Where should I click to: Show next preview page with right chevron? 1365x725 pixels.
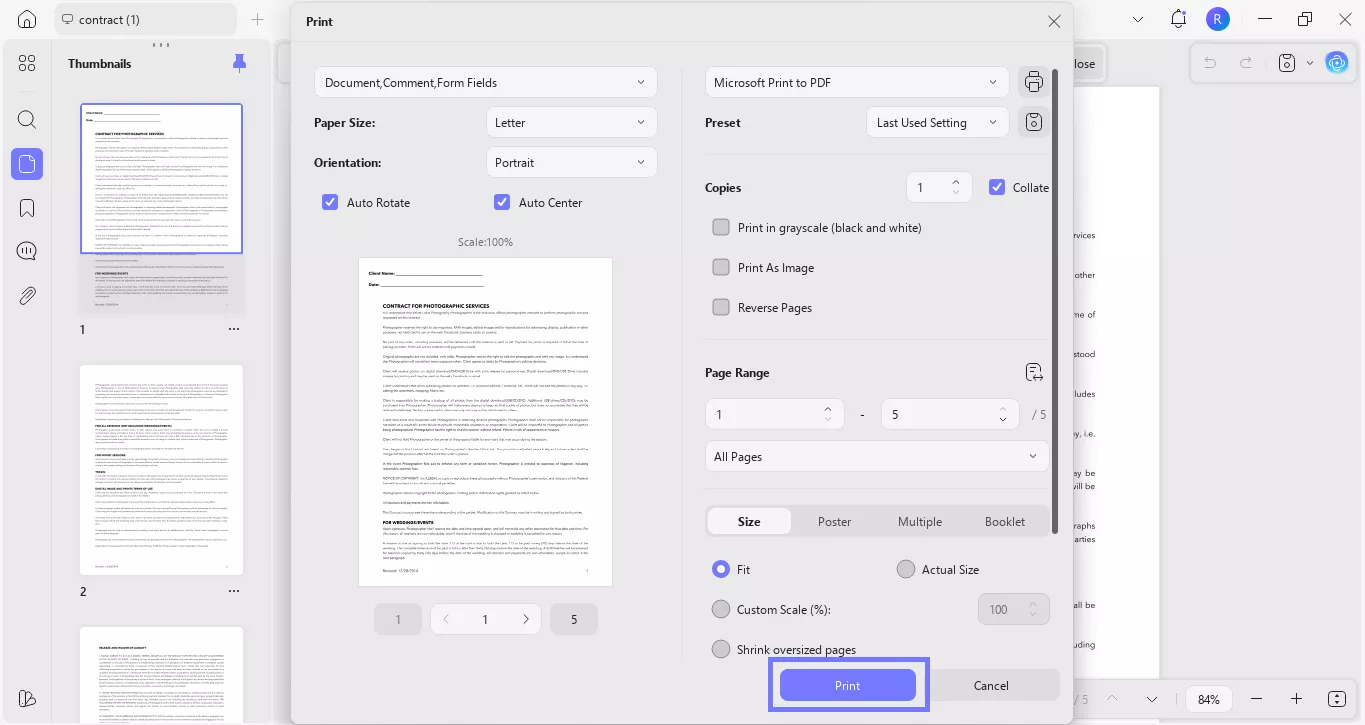pyautogui.click(x=526, y=619)
